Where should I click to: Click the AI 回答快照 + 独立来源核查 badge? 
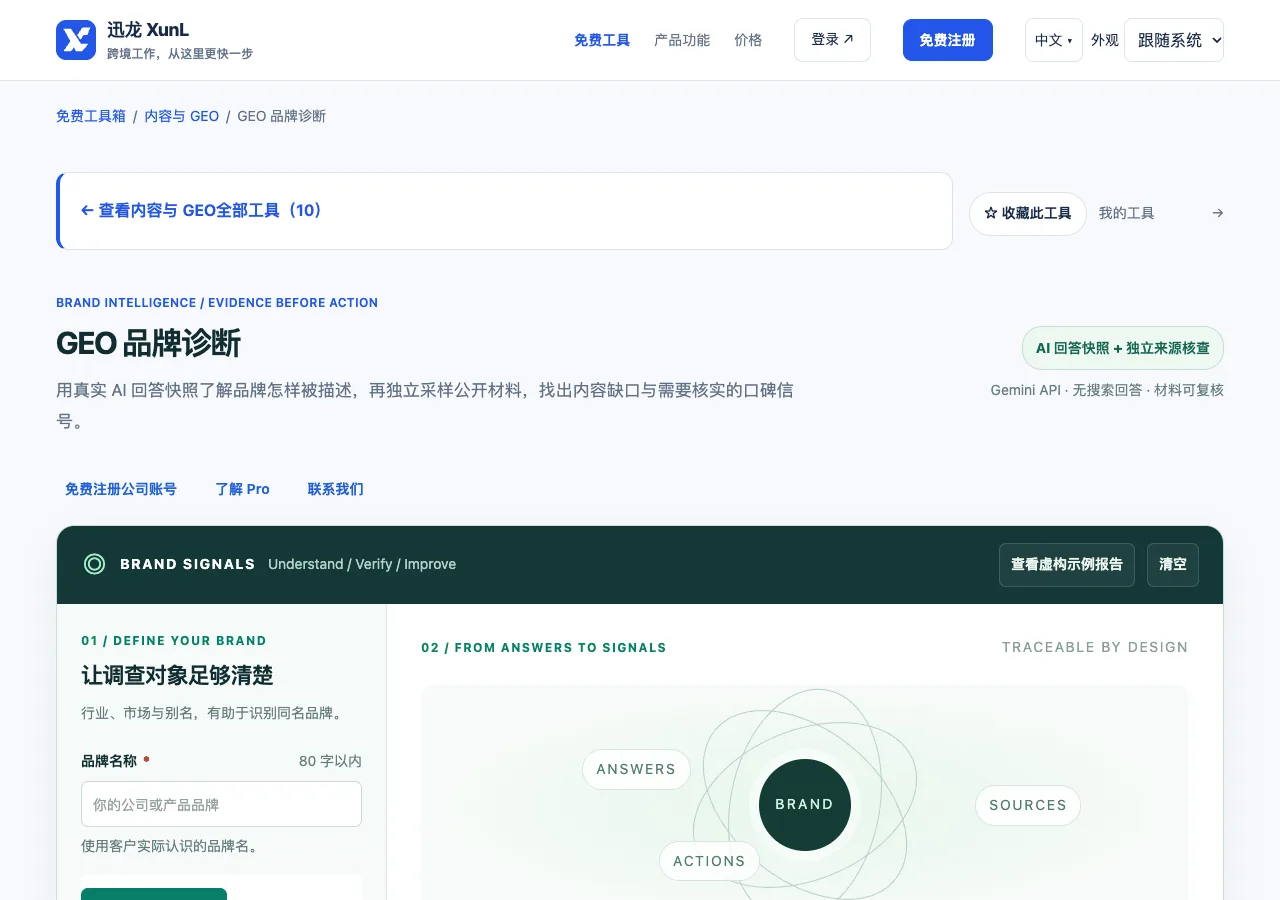(1123, 348)
